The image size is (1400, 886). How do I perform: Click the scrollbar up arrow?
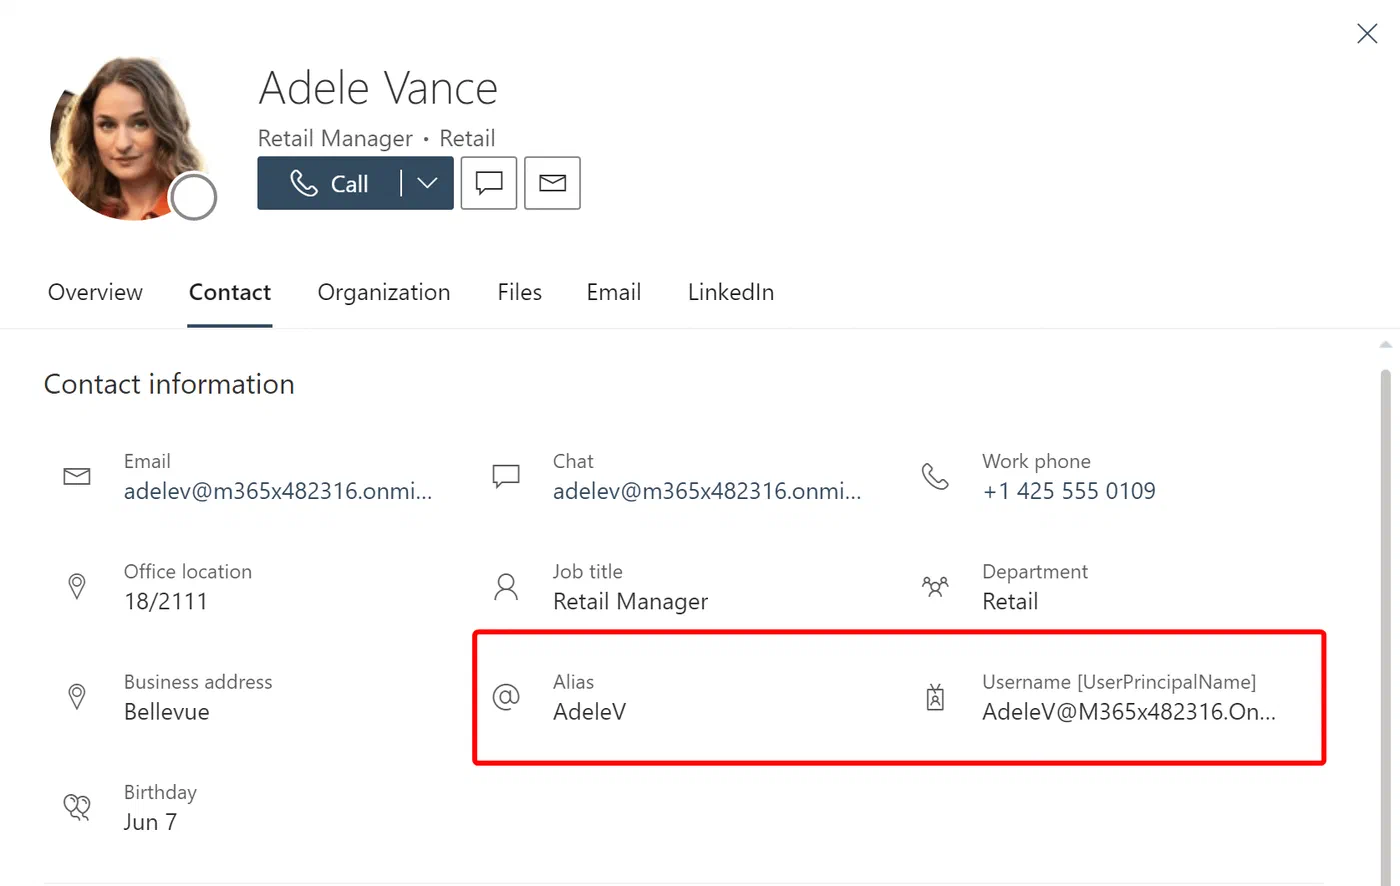pyautogui.click(x=1385, y=345)
